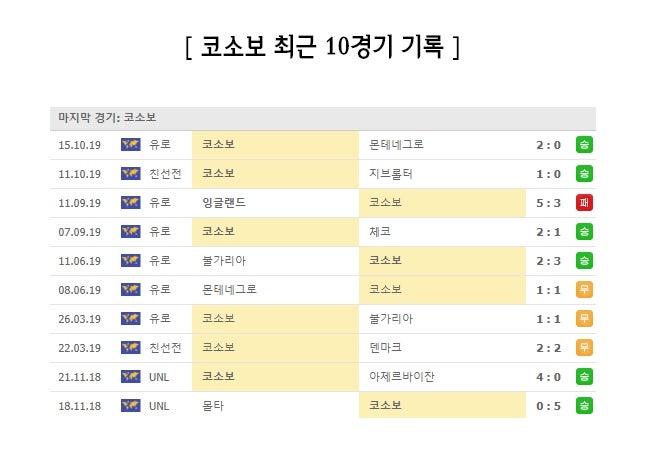
Task: Click the 아제르바이잔 team name
Action: 402,377
